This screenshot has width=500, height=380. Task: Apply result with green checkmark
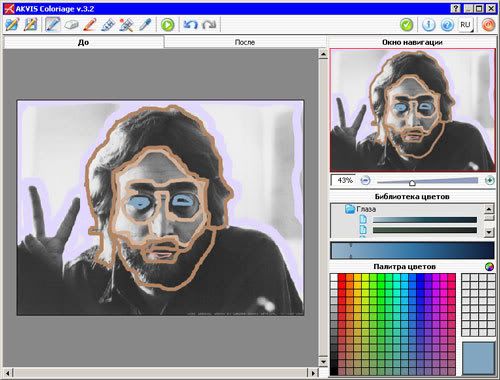pyautogui.click(x=406, y=25)
